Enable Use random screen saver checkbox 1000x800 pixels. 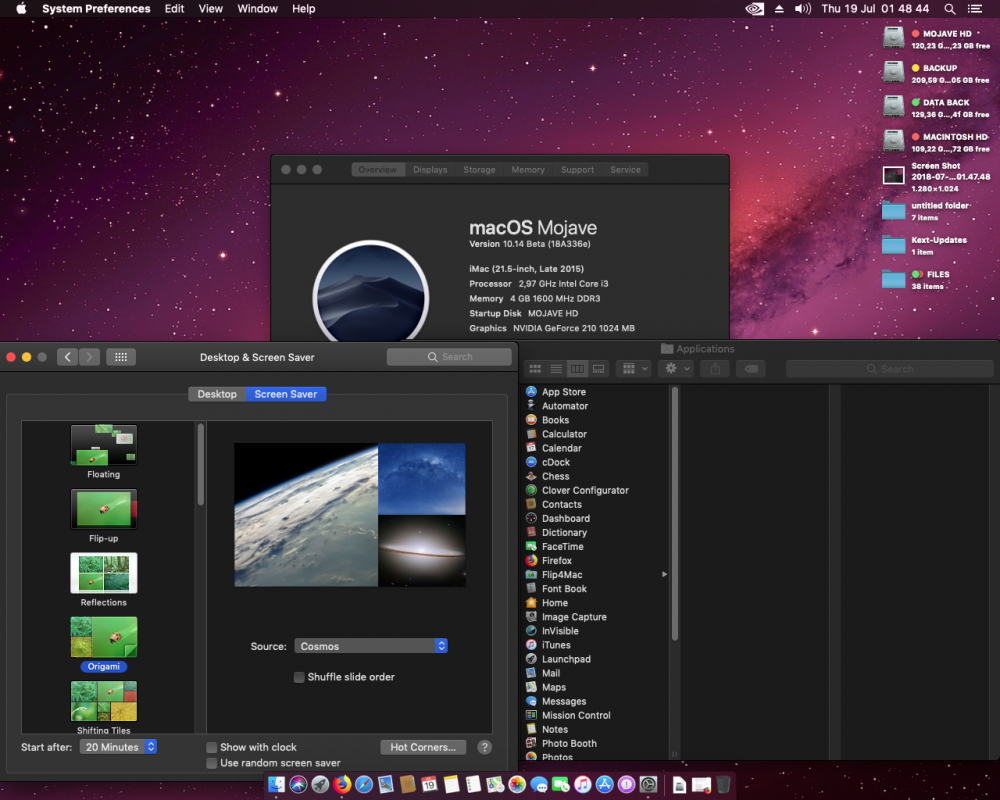click(x=212, y=763)
